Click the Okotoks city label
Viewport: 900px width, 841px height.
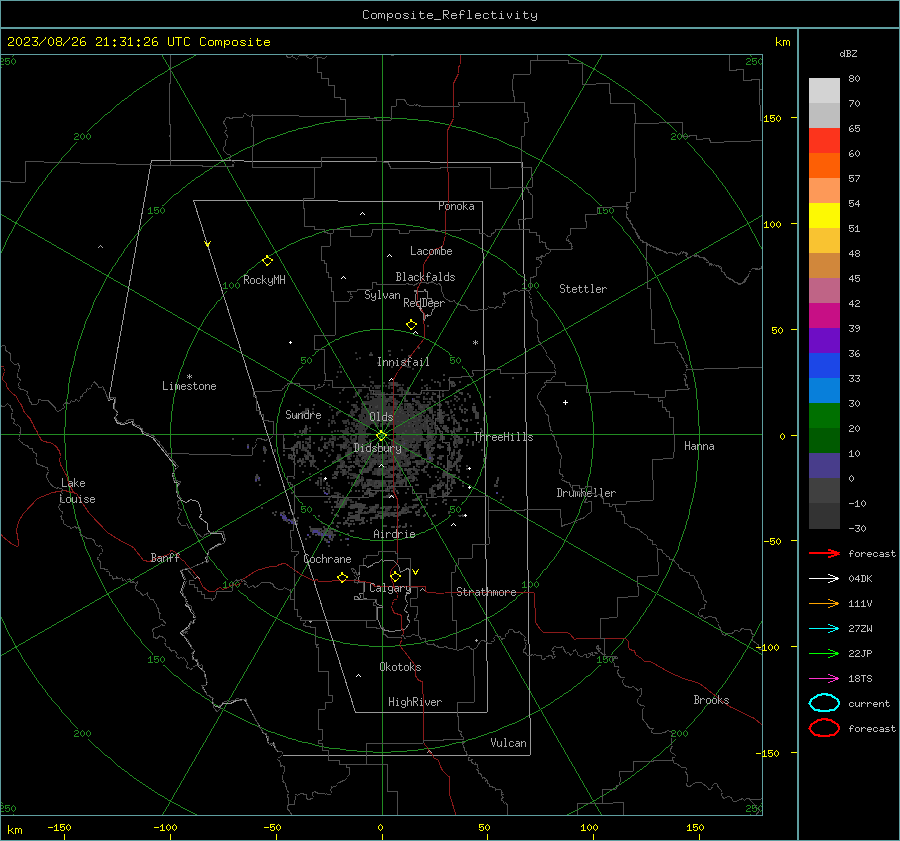tap(400, 667)
